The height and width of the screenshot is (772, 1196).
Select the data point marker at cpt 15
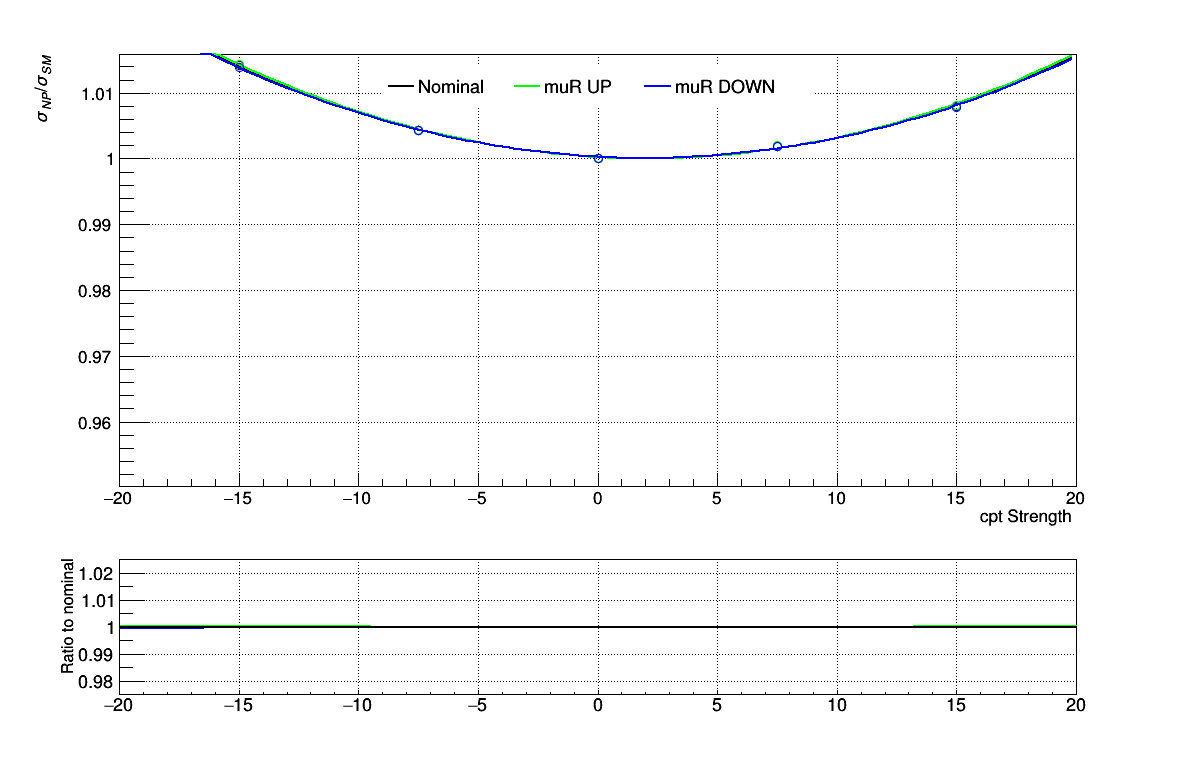click(956, 107)
